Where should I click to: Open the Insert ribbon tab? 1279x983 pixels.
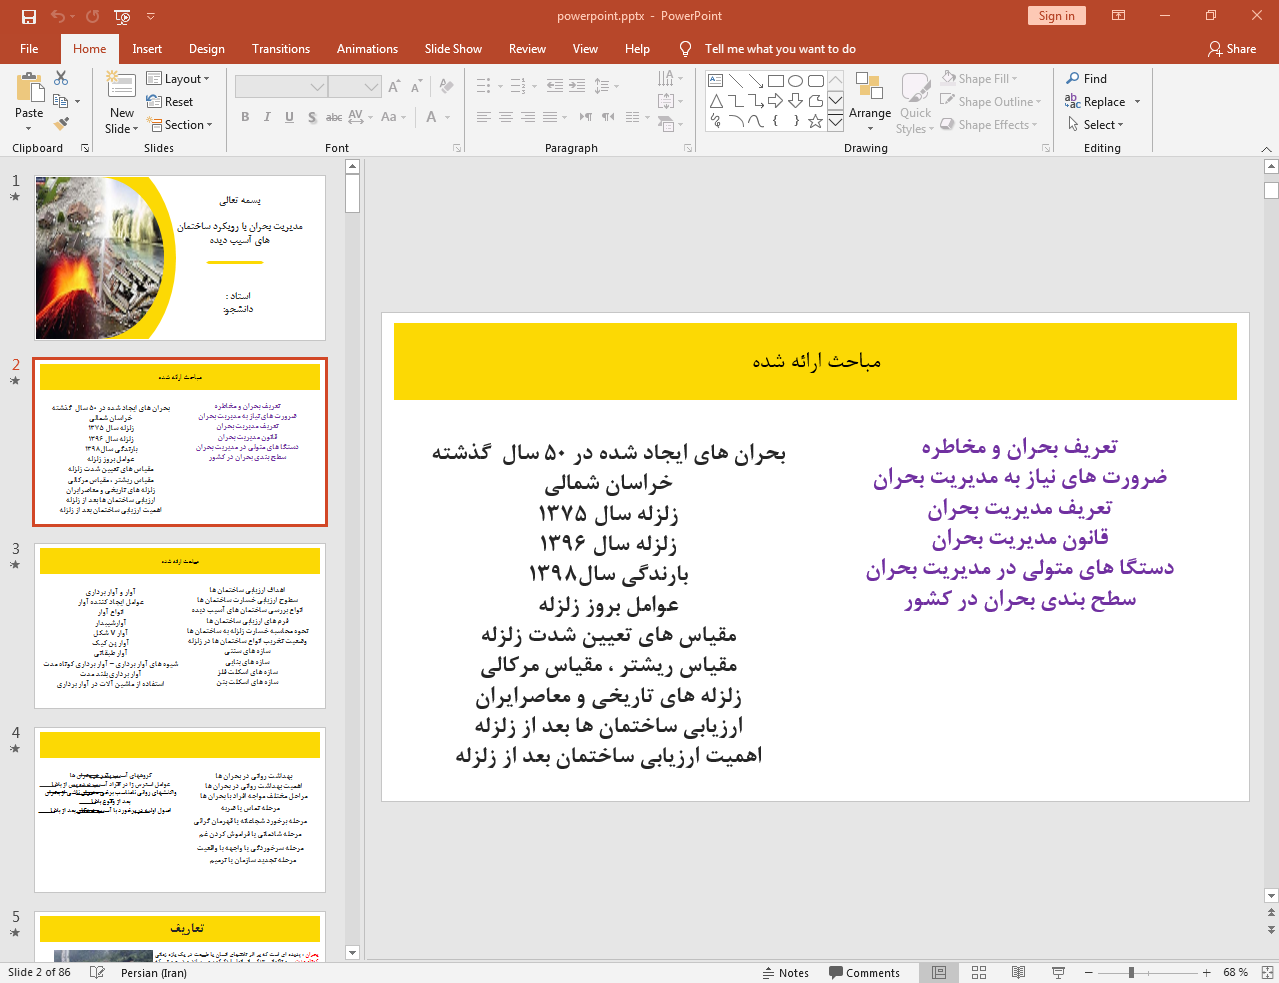click(147, 49)
